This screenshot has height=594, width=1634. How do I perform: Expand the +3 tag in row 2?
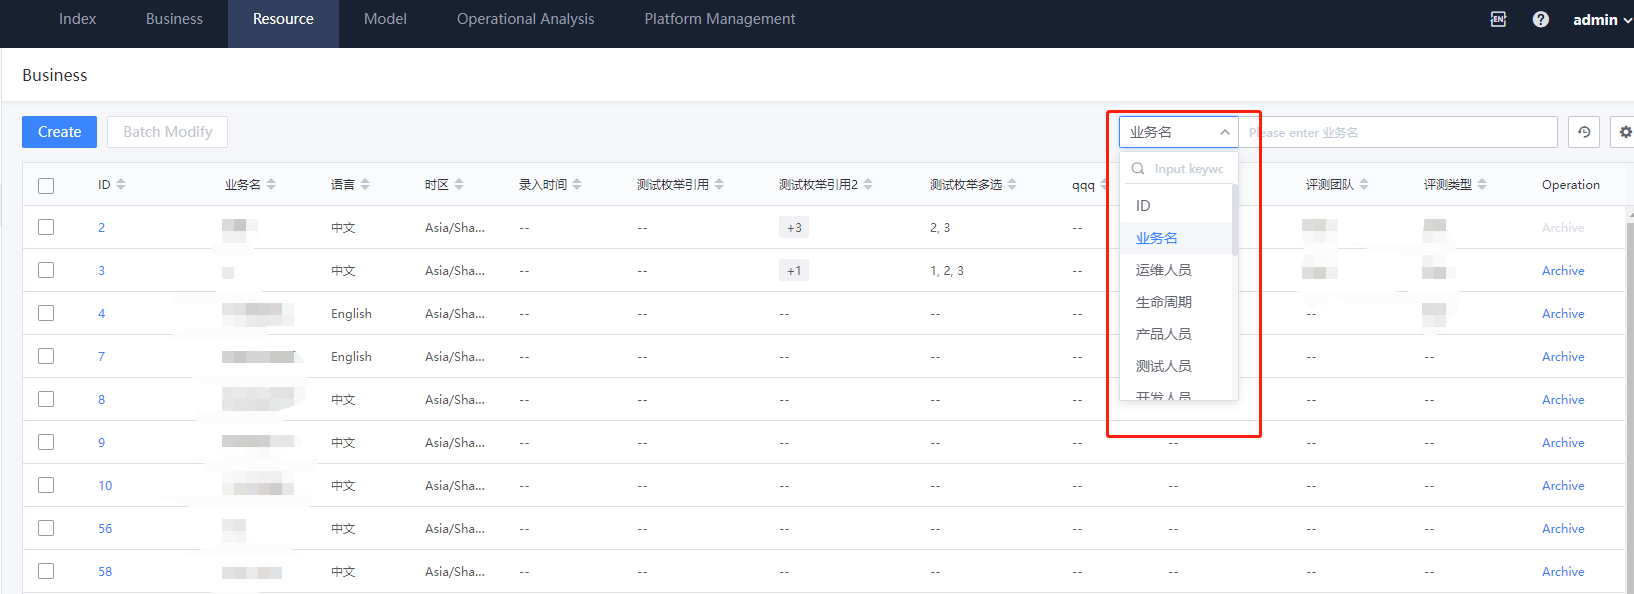click(x=794, y=227)
